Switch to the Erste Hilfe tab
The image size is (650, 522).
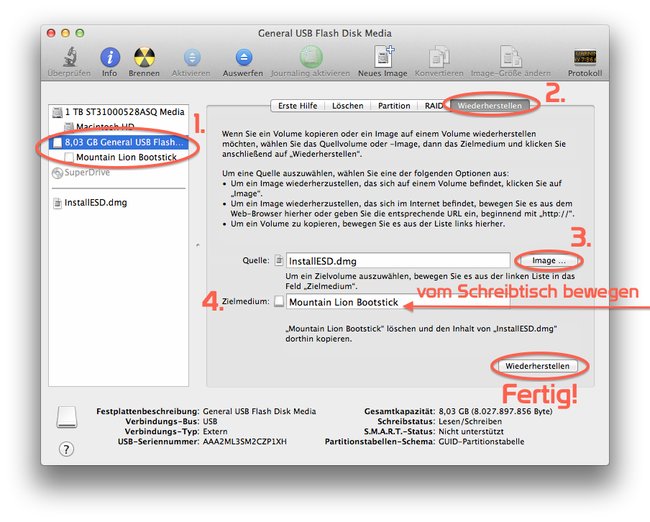pos(298,106)
